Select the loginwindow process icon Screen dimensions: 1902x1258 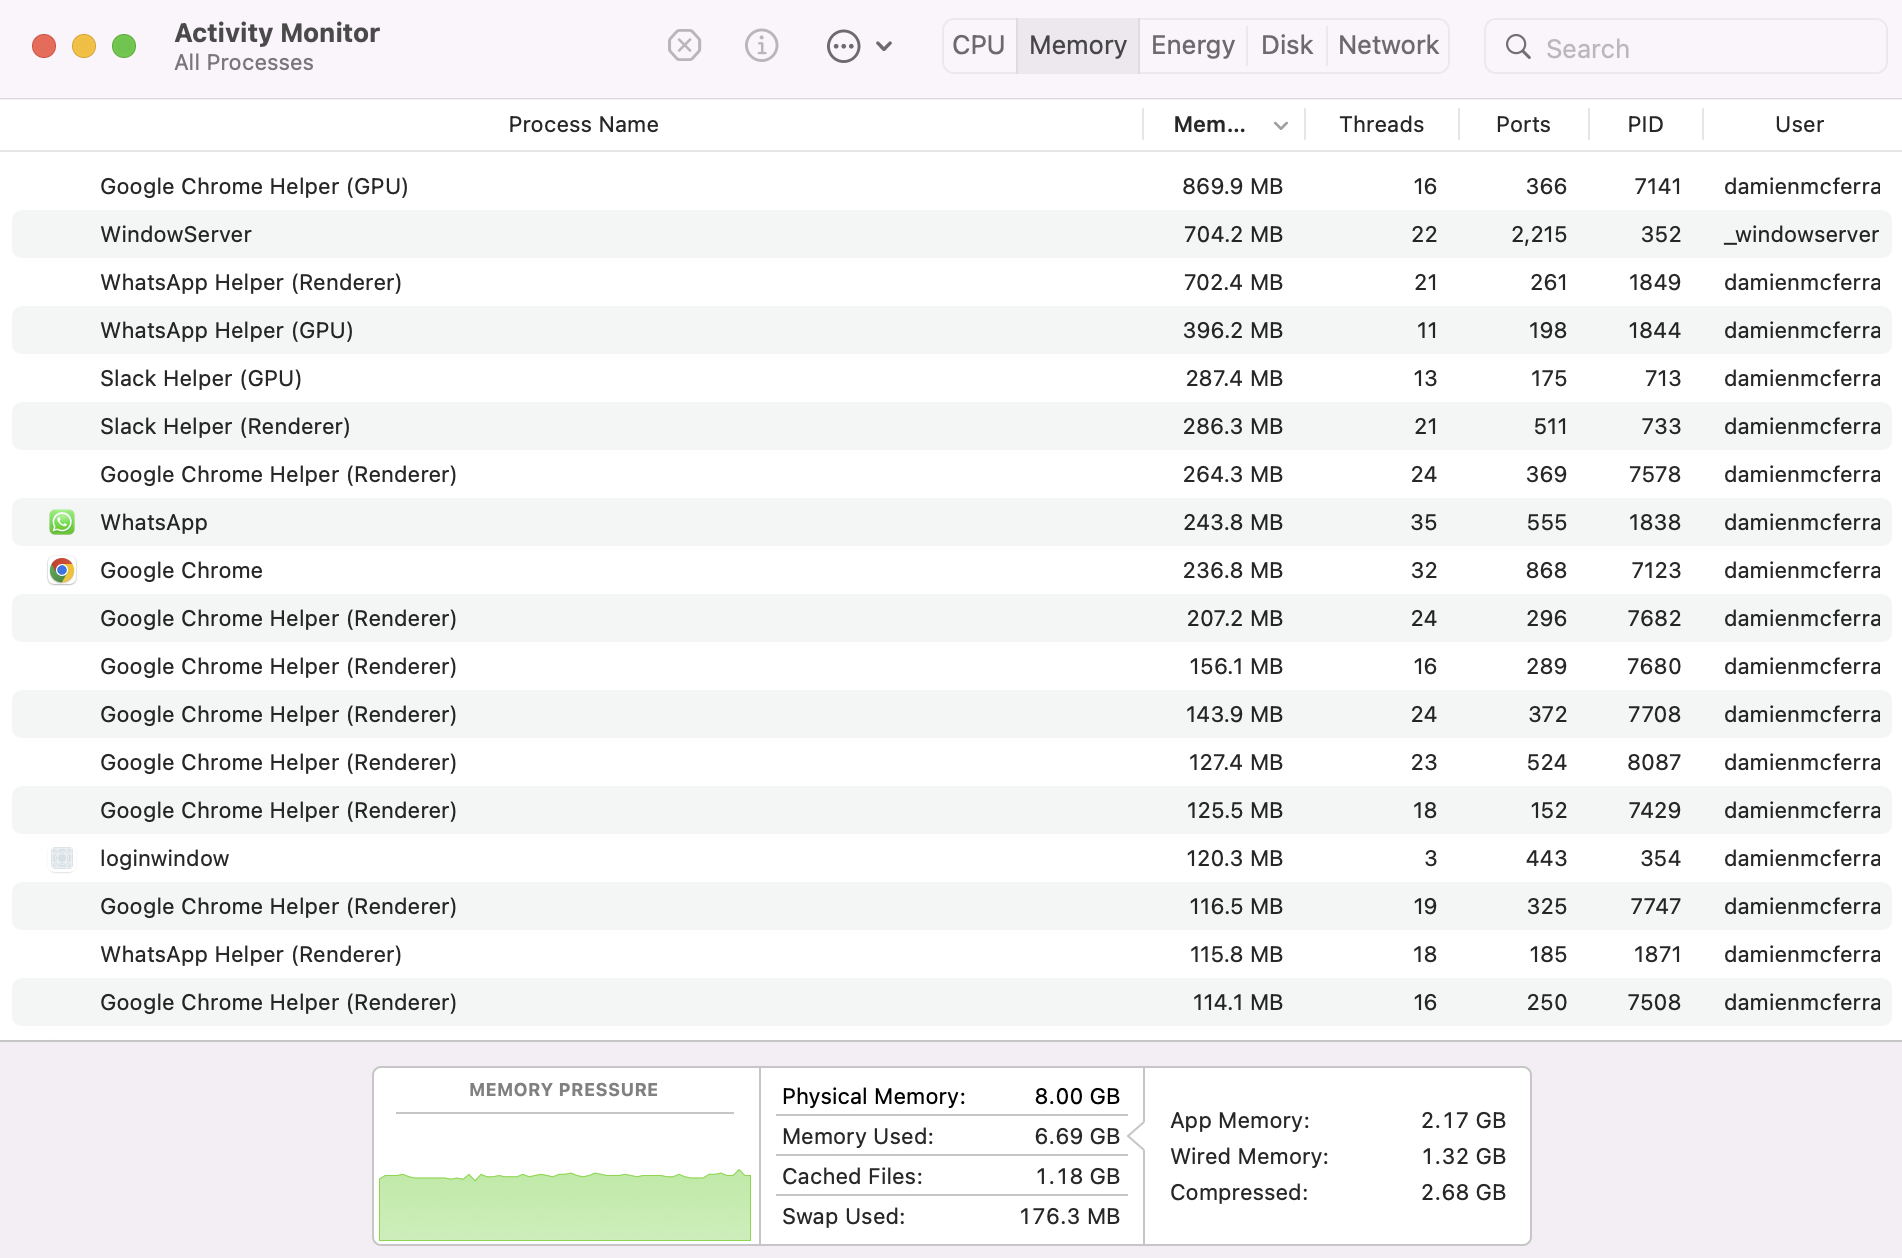[62, 858]
